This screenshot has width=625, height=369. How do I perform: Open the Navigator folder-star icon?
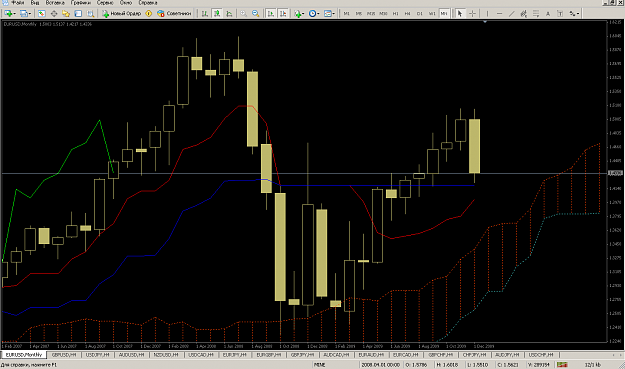point(66,14)
